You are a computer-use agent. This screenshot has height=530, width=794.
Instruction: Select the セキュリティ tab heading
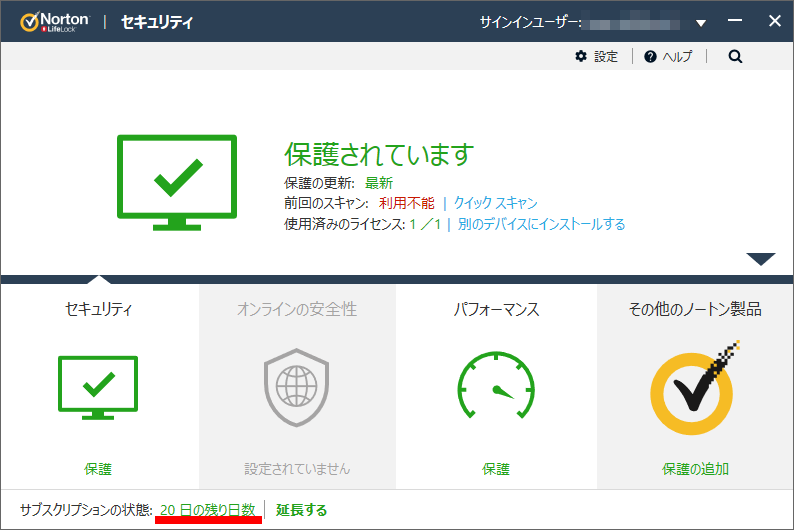[99, 309]
